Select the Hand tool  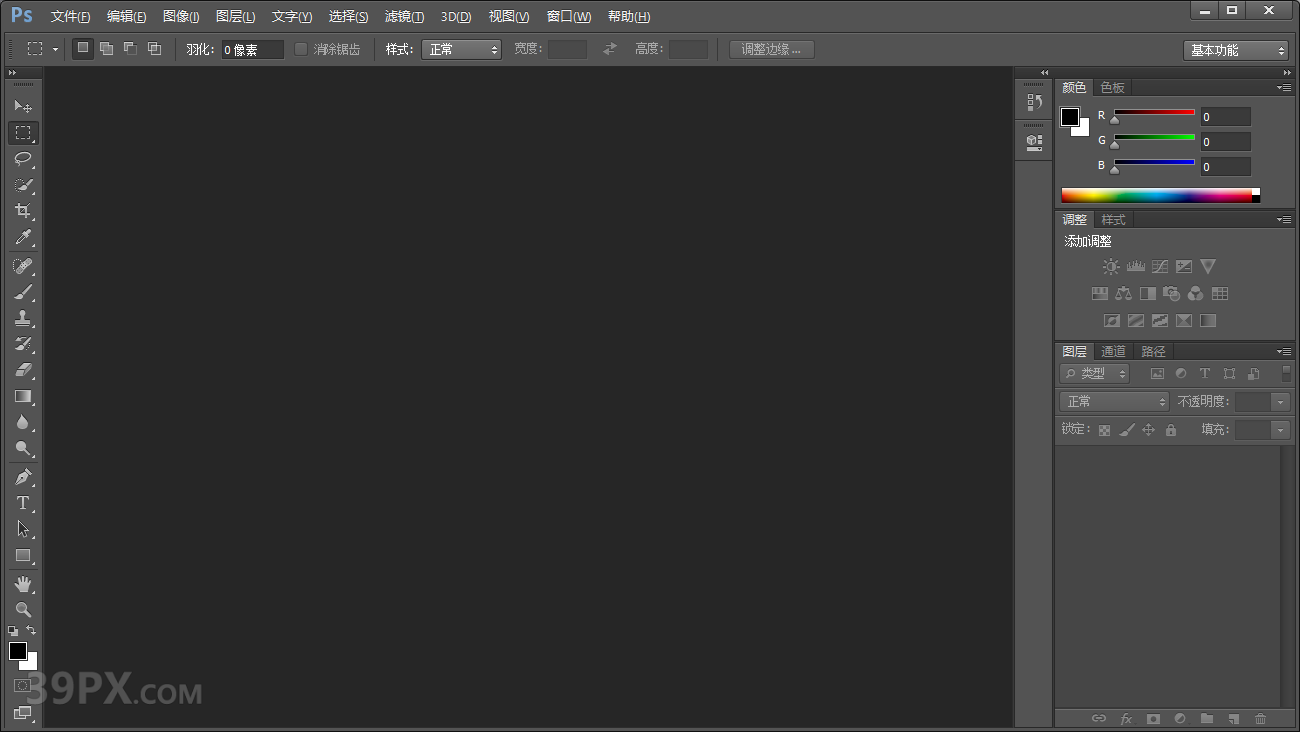click(x=23, y=584)
